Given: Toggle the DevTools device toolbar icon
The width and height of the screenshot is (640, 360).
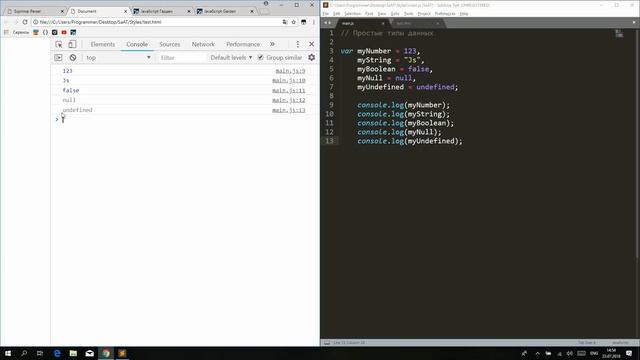Looking at the screenshot, I should tap(72, 44).
